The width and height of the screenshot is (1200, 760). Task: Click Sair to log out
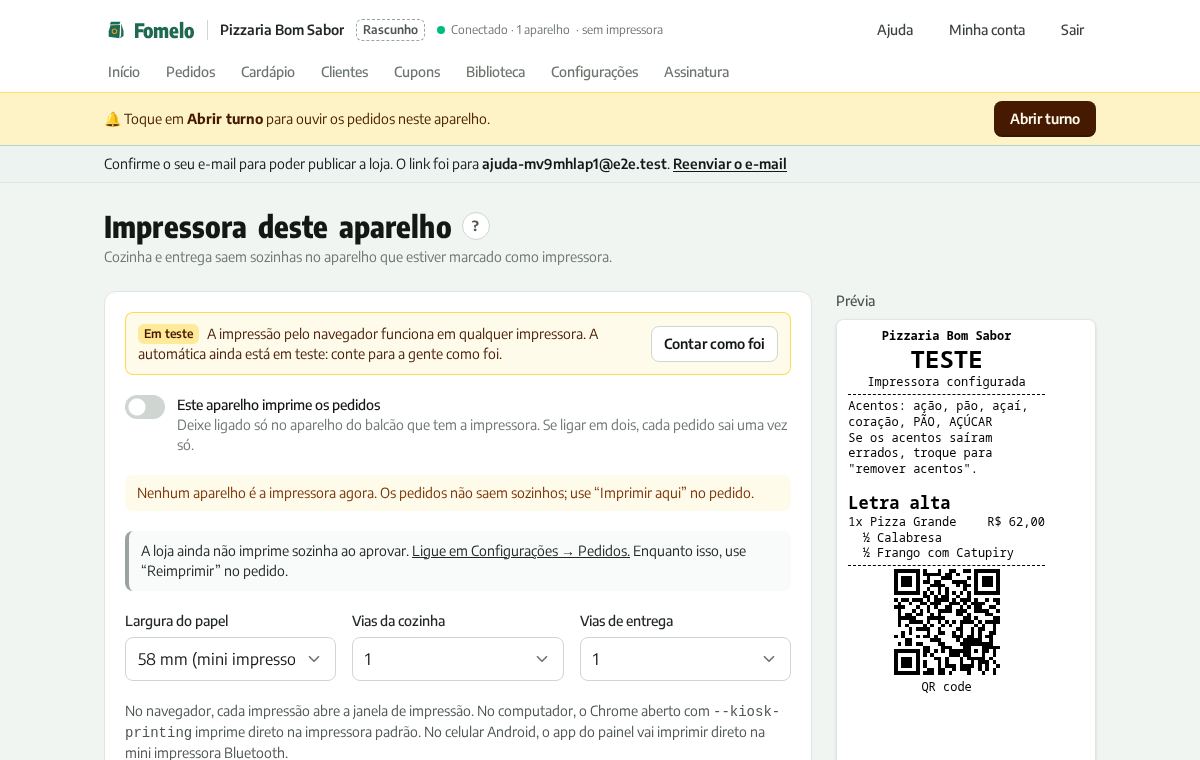(x=1072, y=30)
